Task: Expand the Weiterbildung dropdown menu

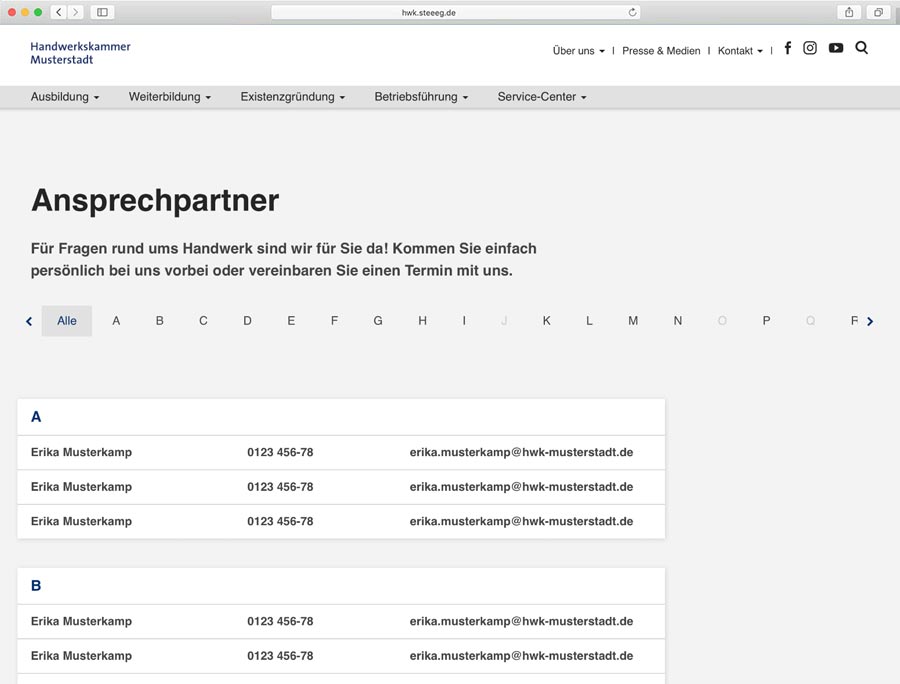Action: pos(170,97)
